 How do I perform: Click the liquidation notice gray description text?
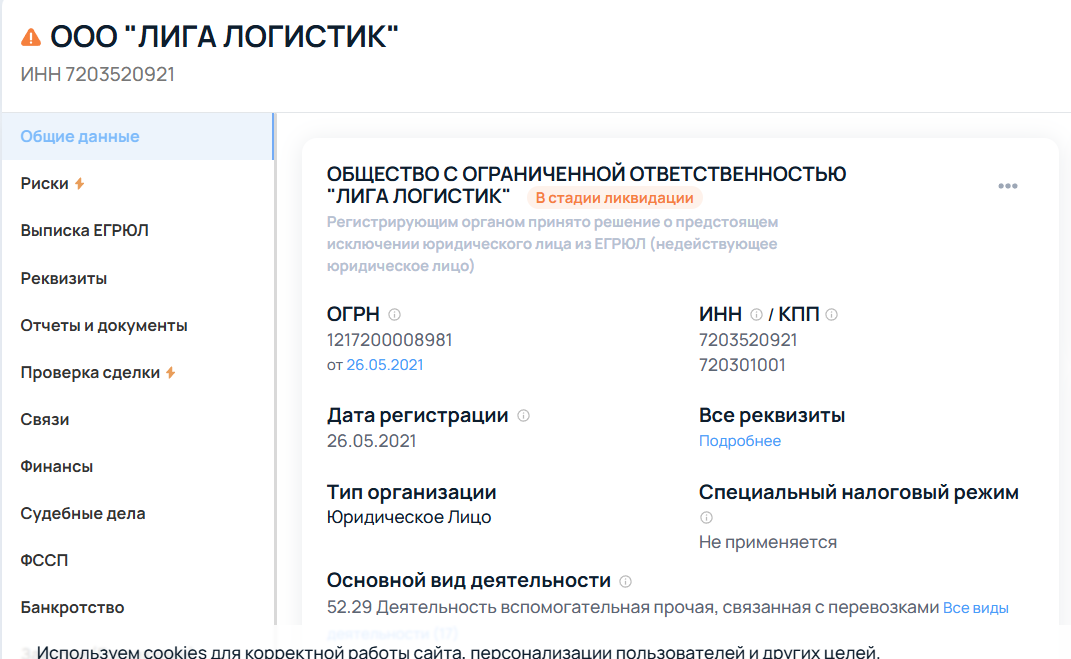click(552, 244)
